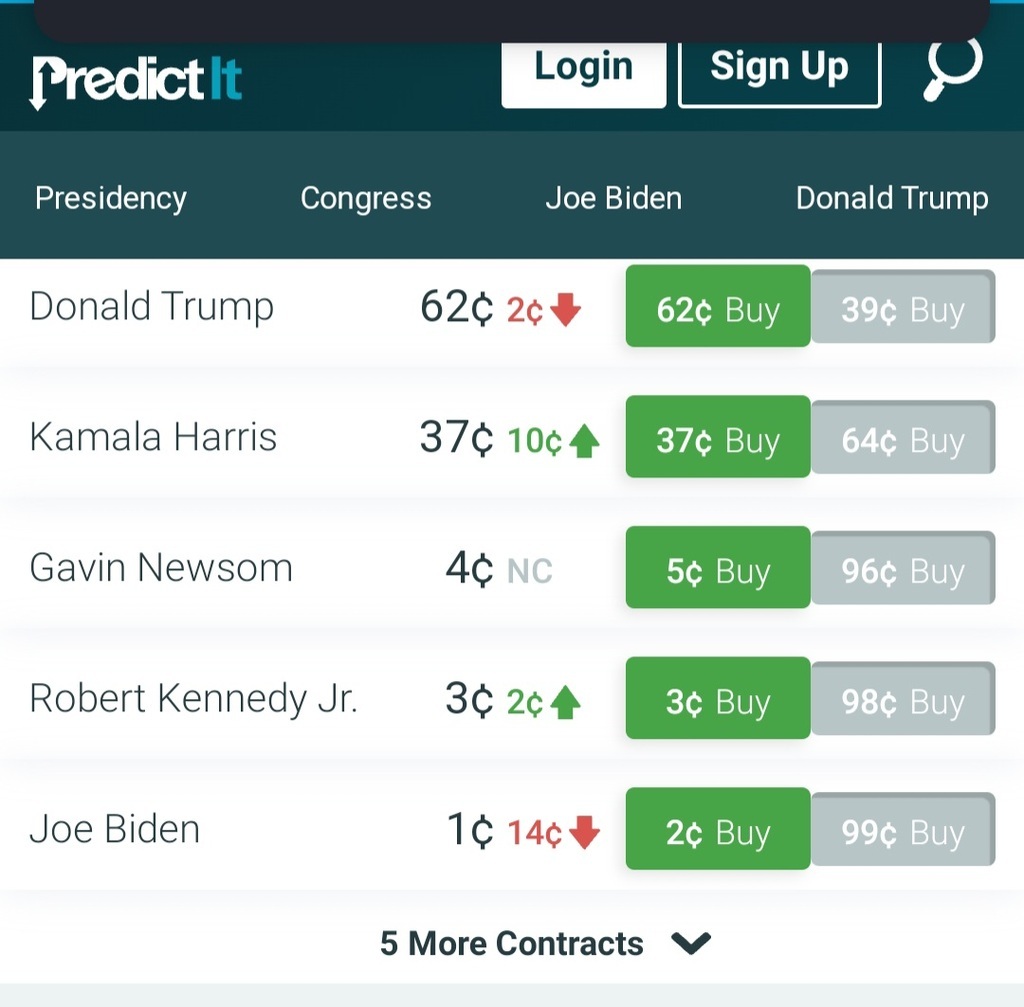Open the Donald Trump navigation tab

[x=892, y=198]
